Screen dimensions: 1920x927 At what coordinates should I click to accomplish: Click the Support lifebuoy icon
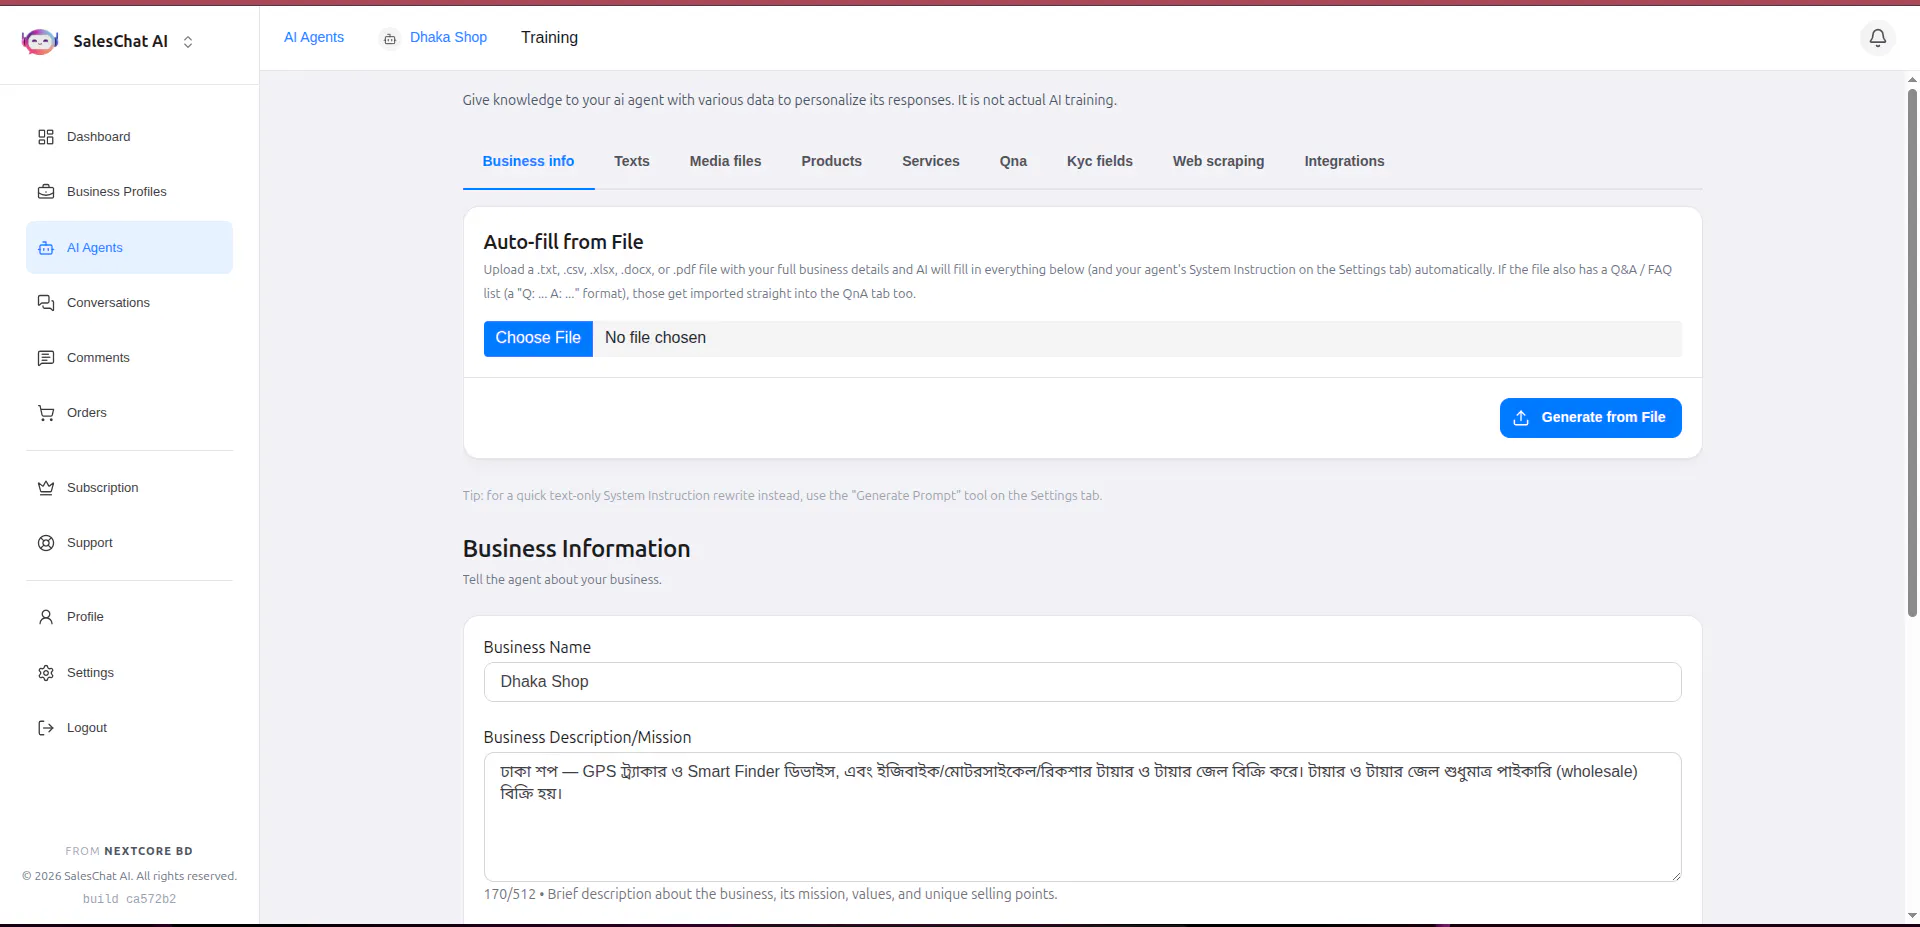pyautogui.click(x=46, y=543)
